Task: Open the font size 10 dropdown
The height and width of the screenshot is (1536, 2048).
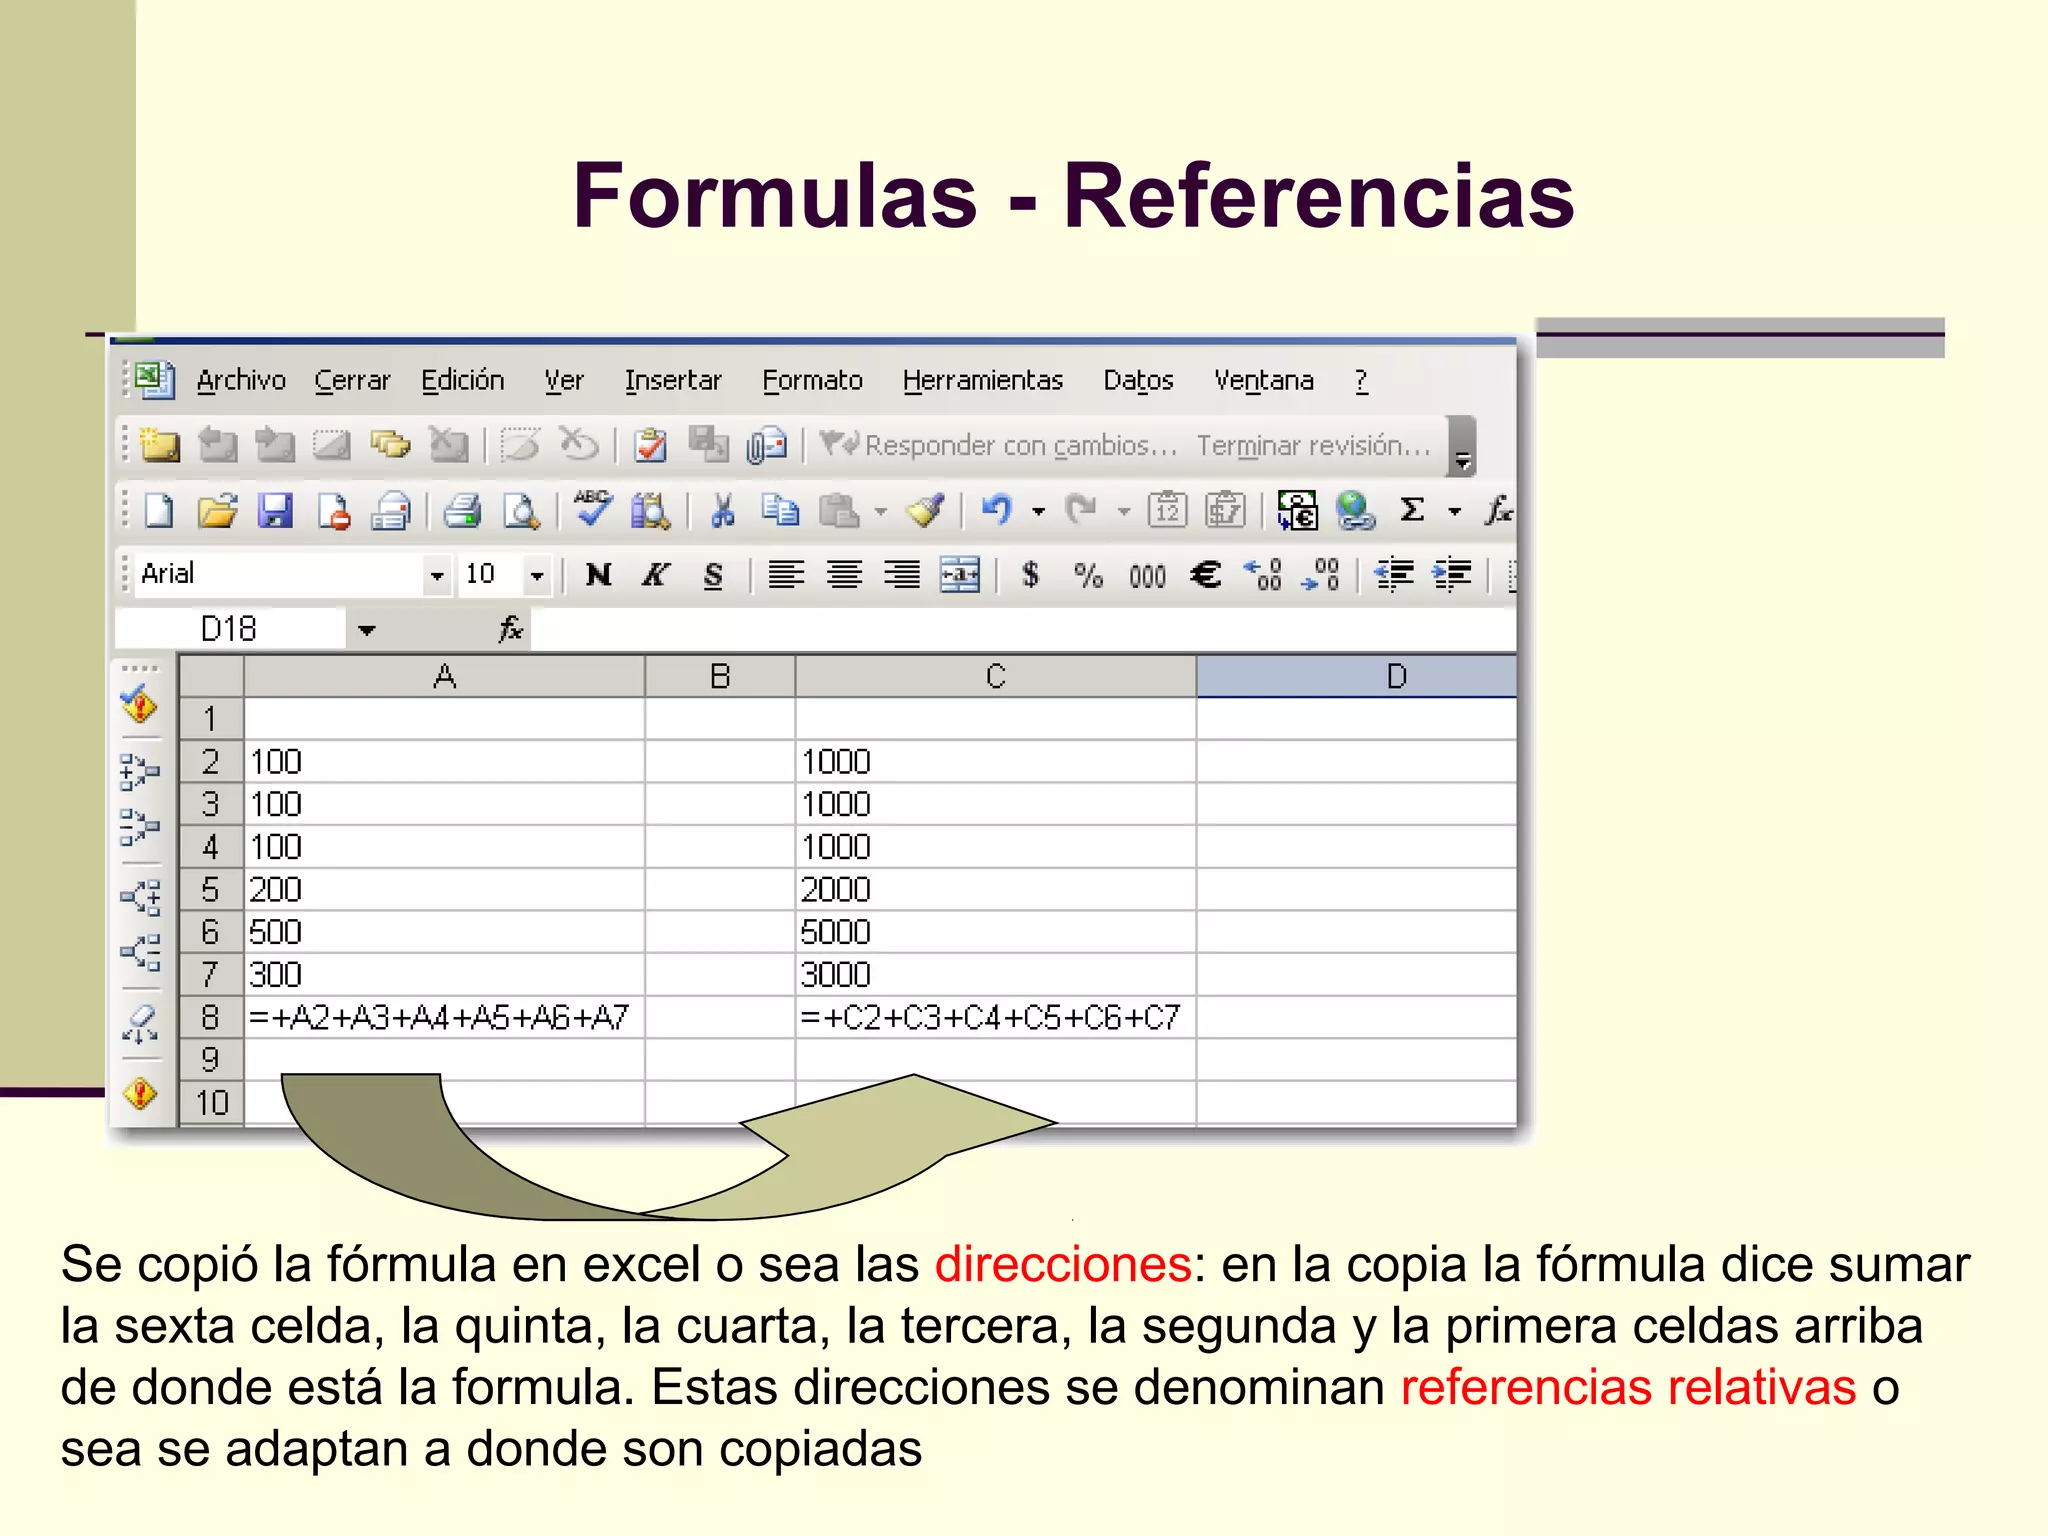Action: coord(537,575)
